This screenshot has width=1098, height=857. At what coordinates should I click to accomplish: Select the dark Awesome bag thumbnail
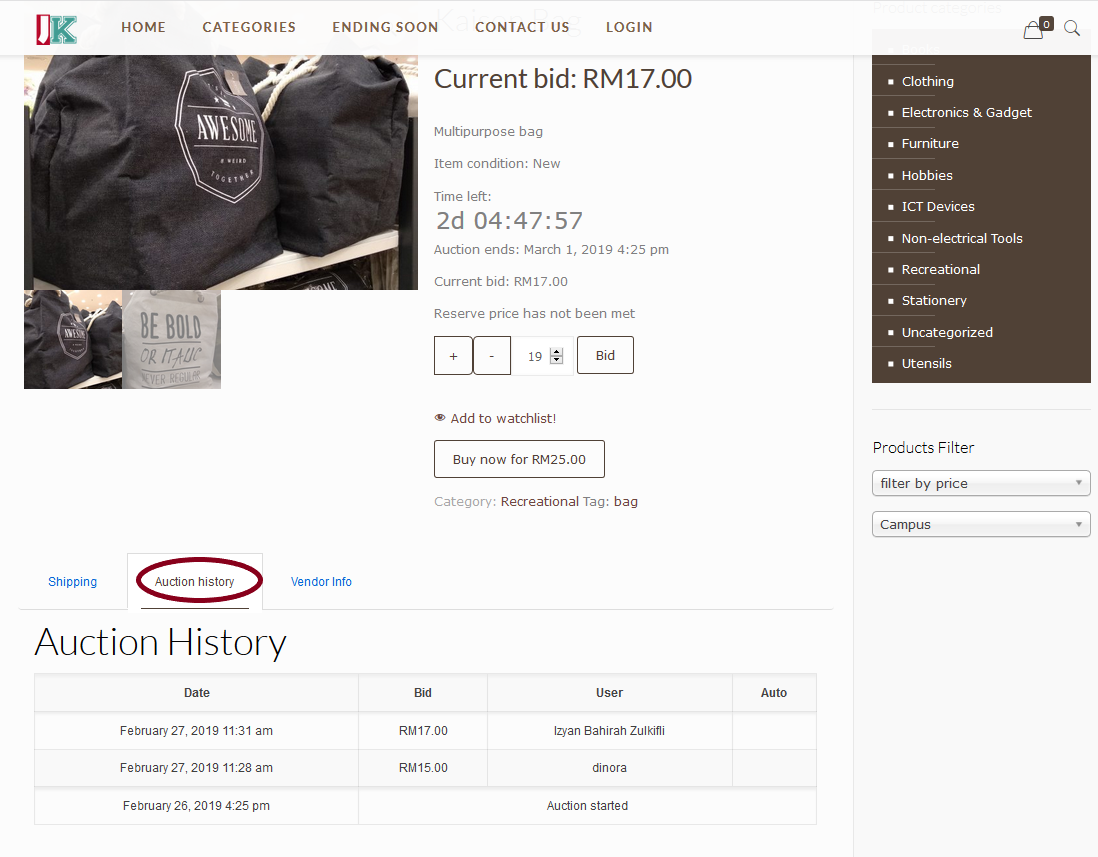(73, 340)
